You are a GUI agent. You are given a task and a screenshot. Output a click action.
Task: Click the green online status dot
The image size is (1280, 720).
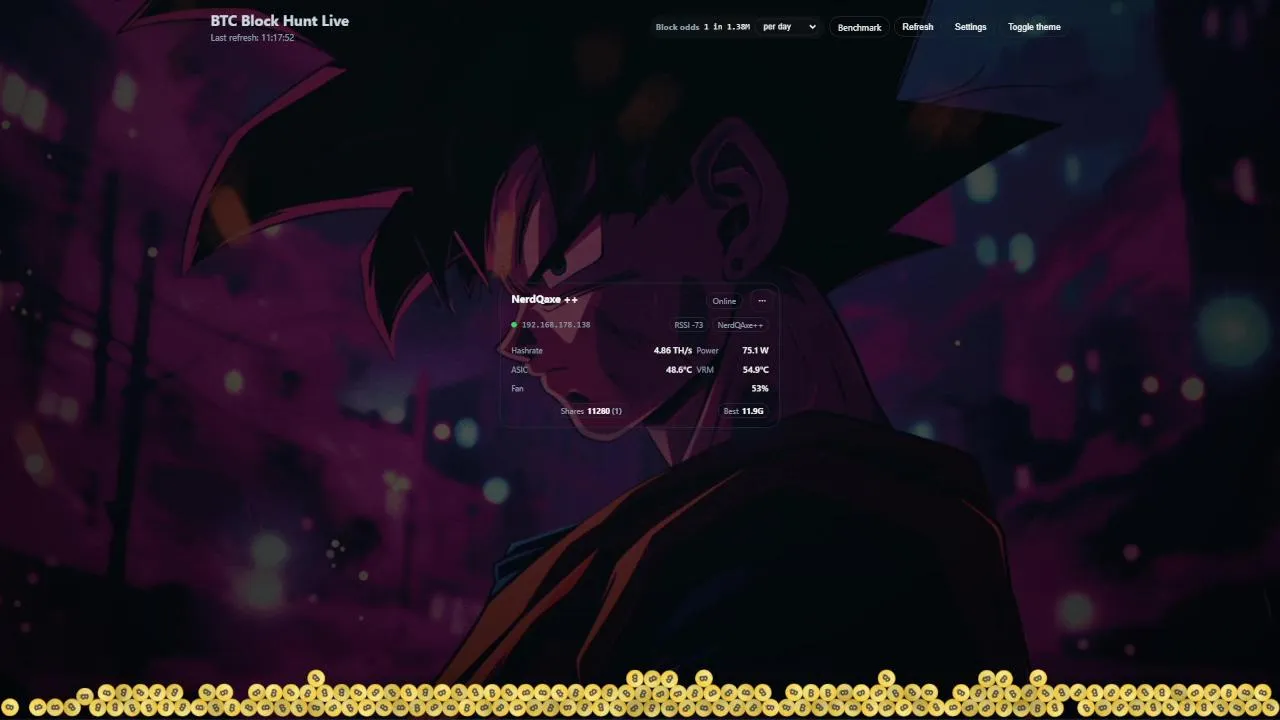point(514,325)
